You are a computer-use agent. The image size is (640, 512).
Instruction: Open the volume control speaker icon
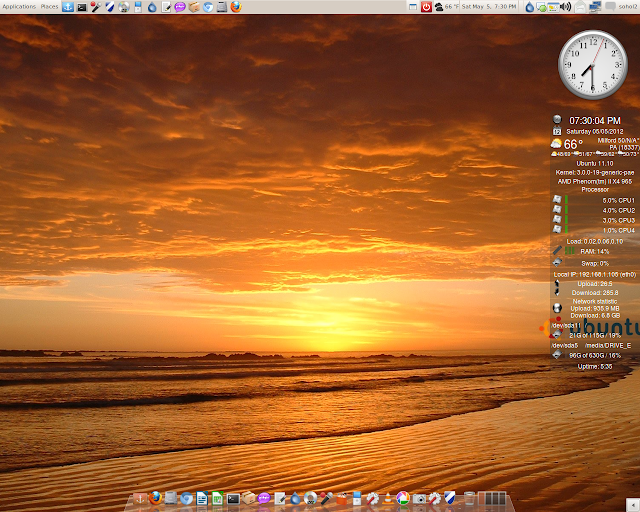pos(566,6)
